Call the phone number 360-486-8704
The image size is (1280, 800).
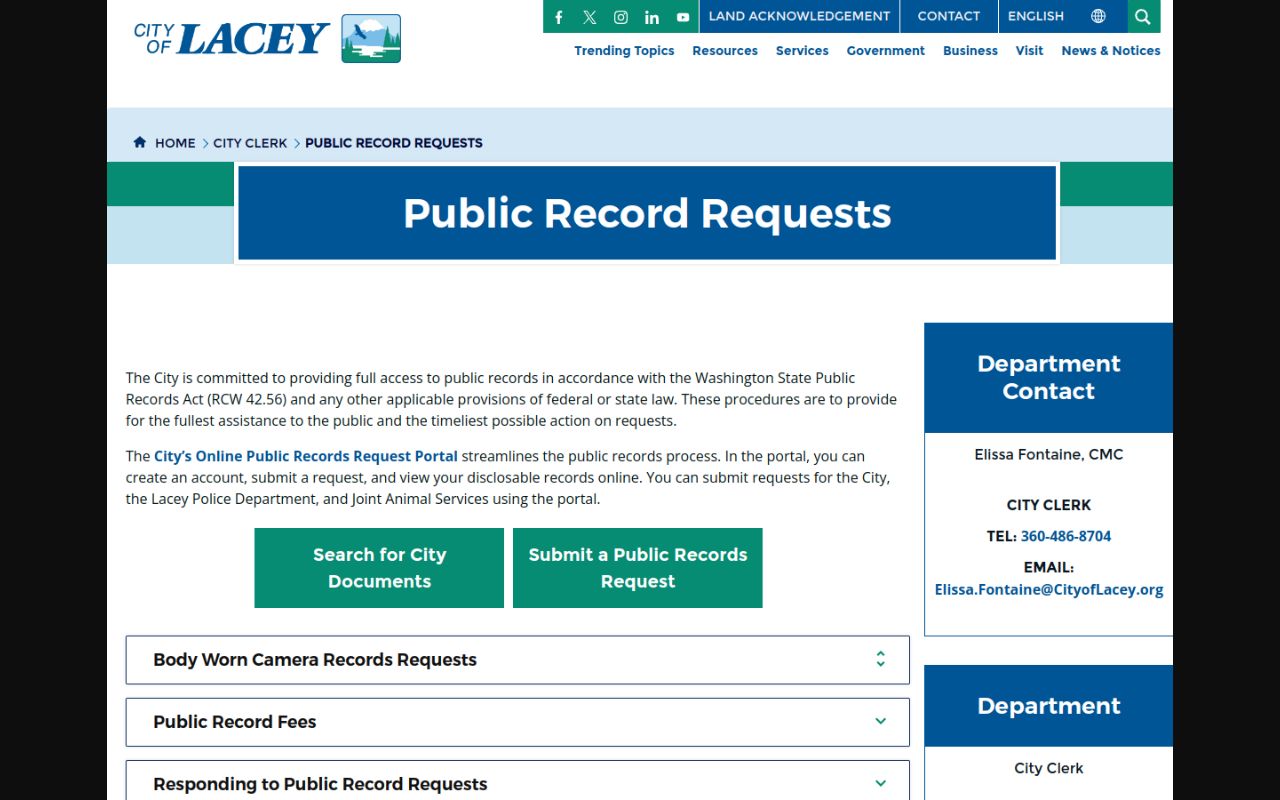pyautogui.click(x=1066, y=536)
